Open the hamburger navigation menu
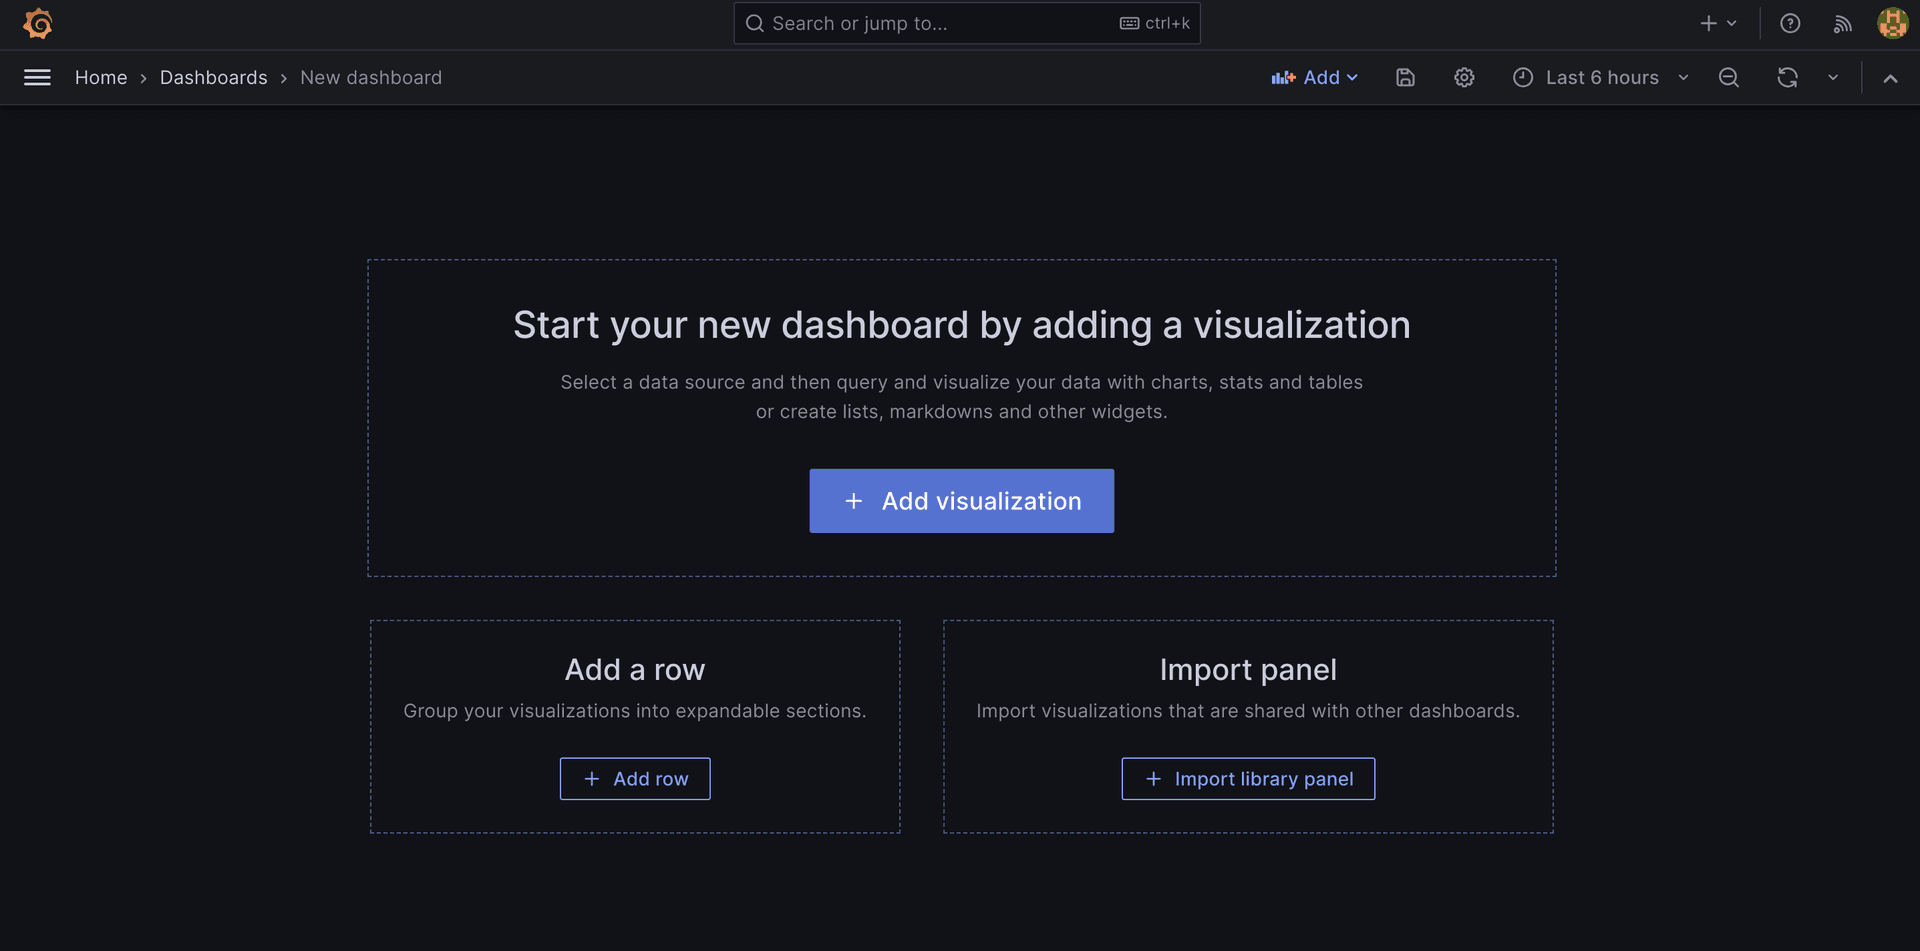The height and width of the screenshot is (951, 1920). [x=37, y=78]
